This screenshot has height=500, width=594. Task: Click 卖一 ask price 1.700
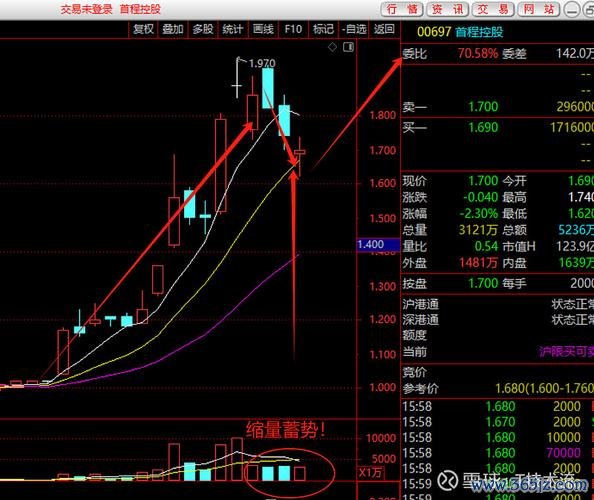coord(483,107)
